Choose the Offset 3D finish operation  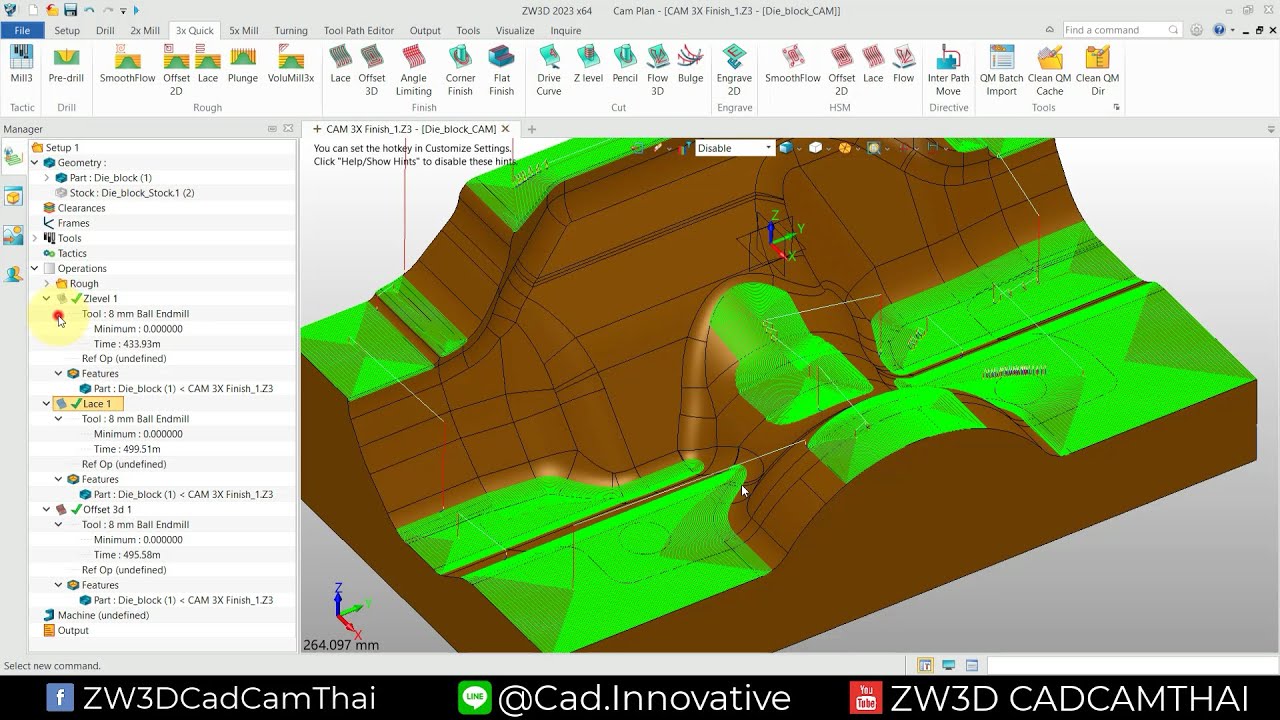(x=372, y=70)
